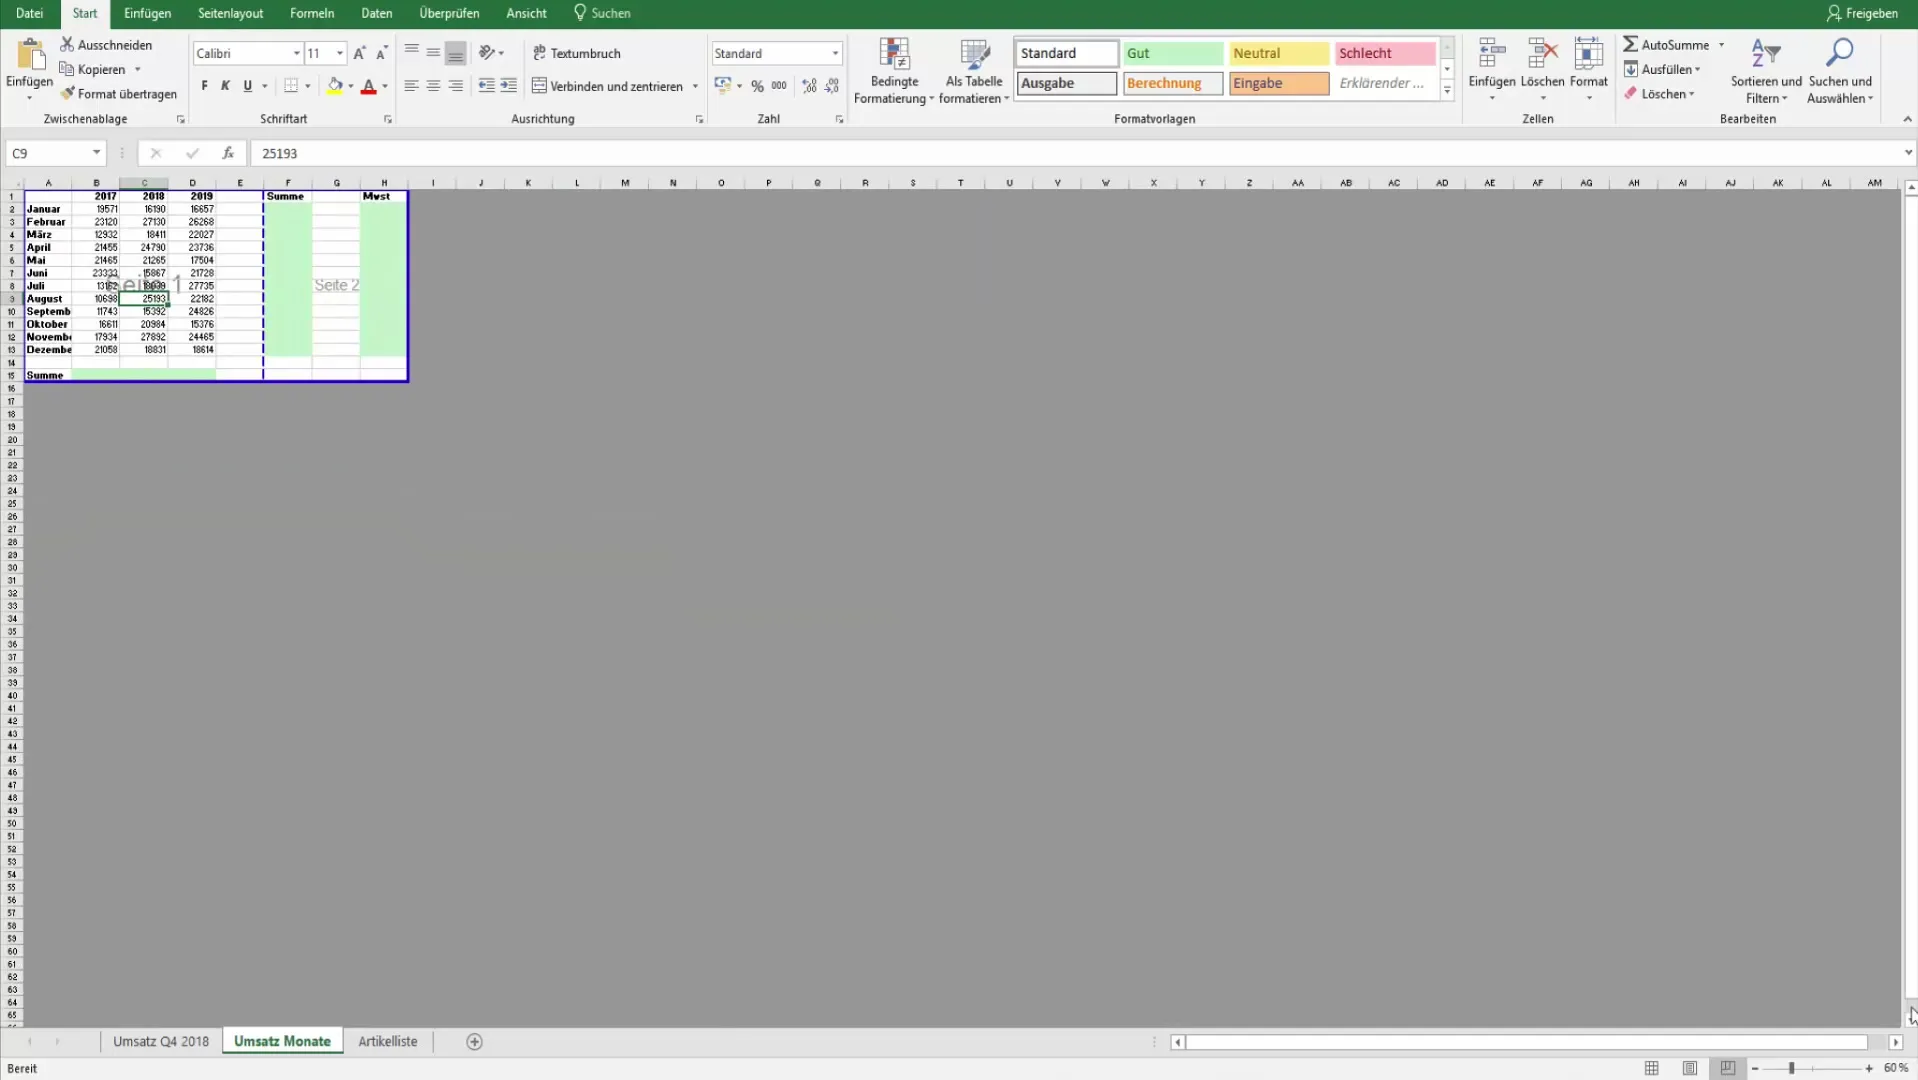Open number format Standard dropdown
The width and height of the screenshot is (1918, 1080).
[835, 53]
